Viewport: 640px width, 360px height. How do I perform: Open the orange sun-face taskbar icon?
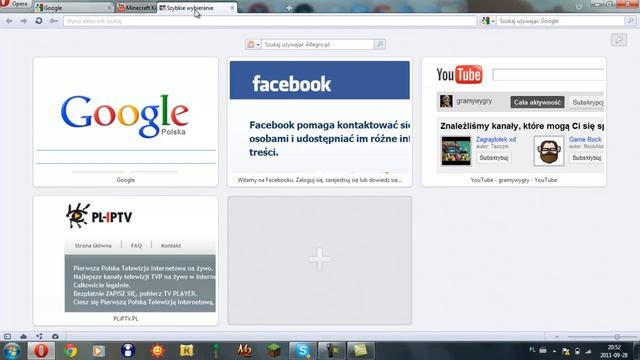(x=158, y=351)
